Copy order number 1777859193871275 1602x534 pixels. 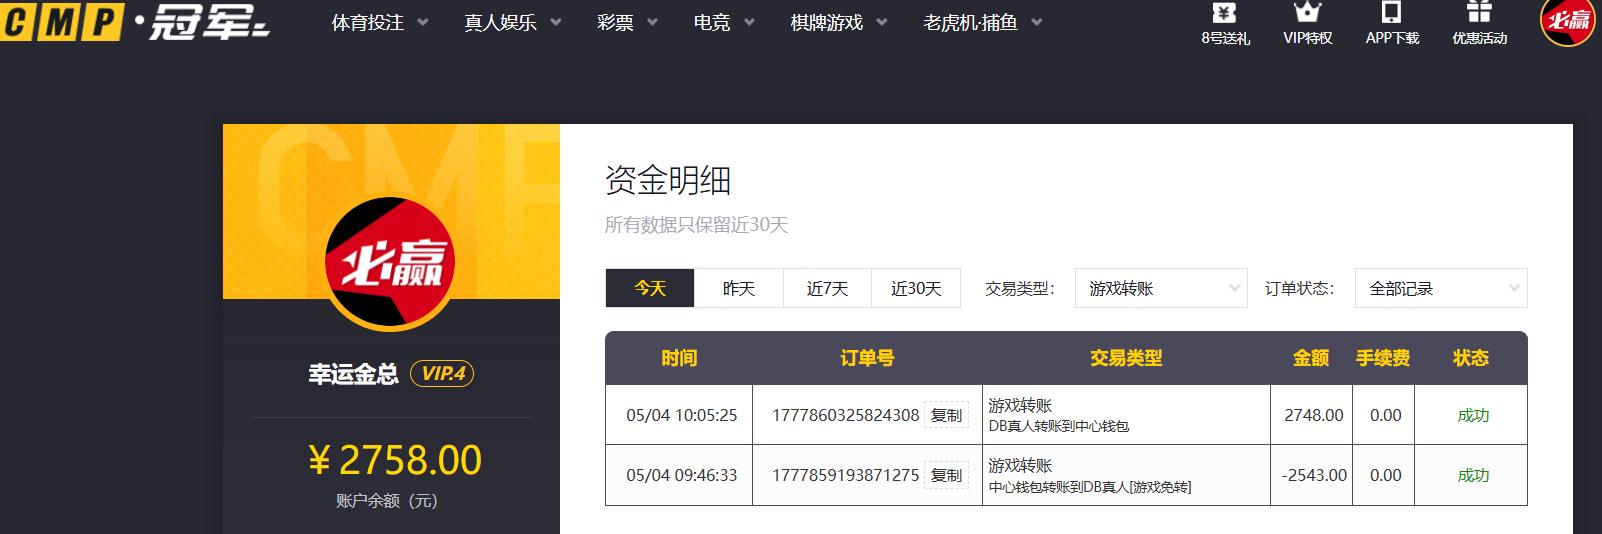click(946, 475)
